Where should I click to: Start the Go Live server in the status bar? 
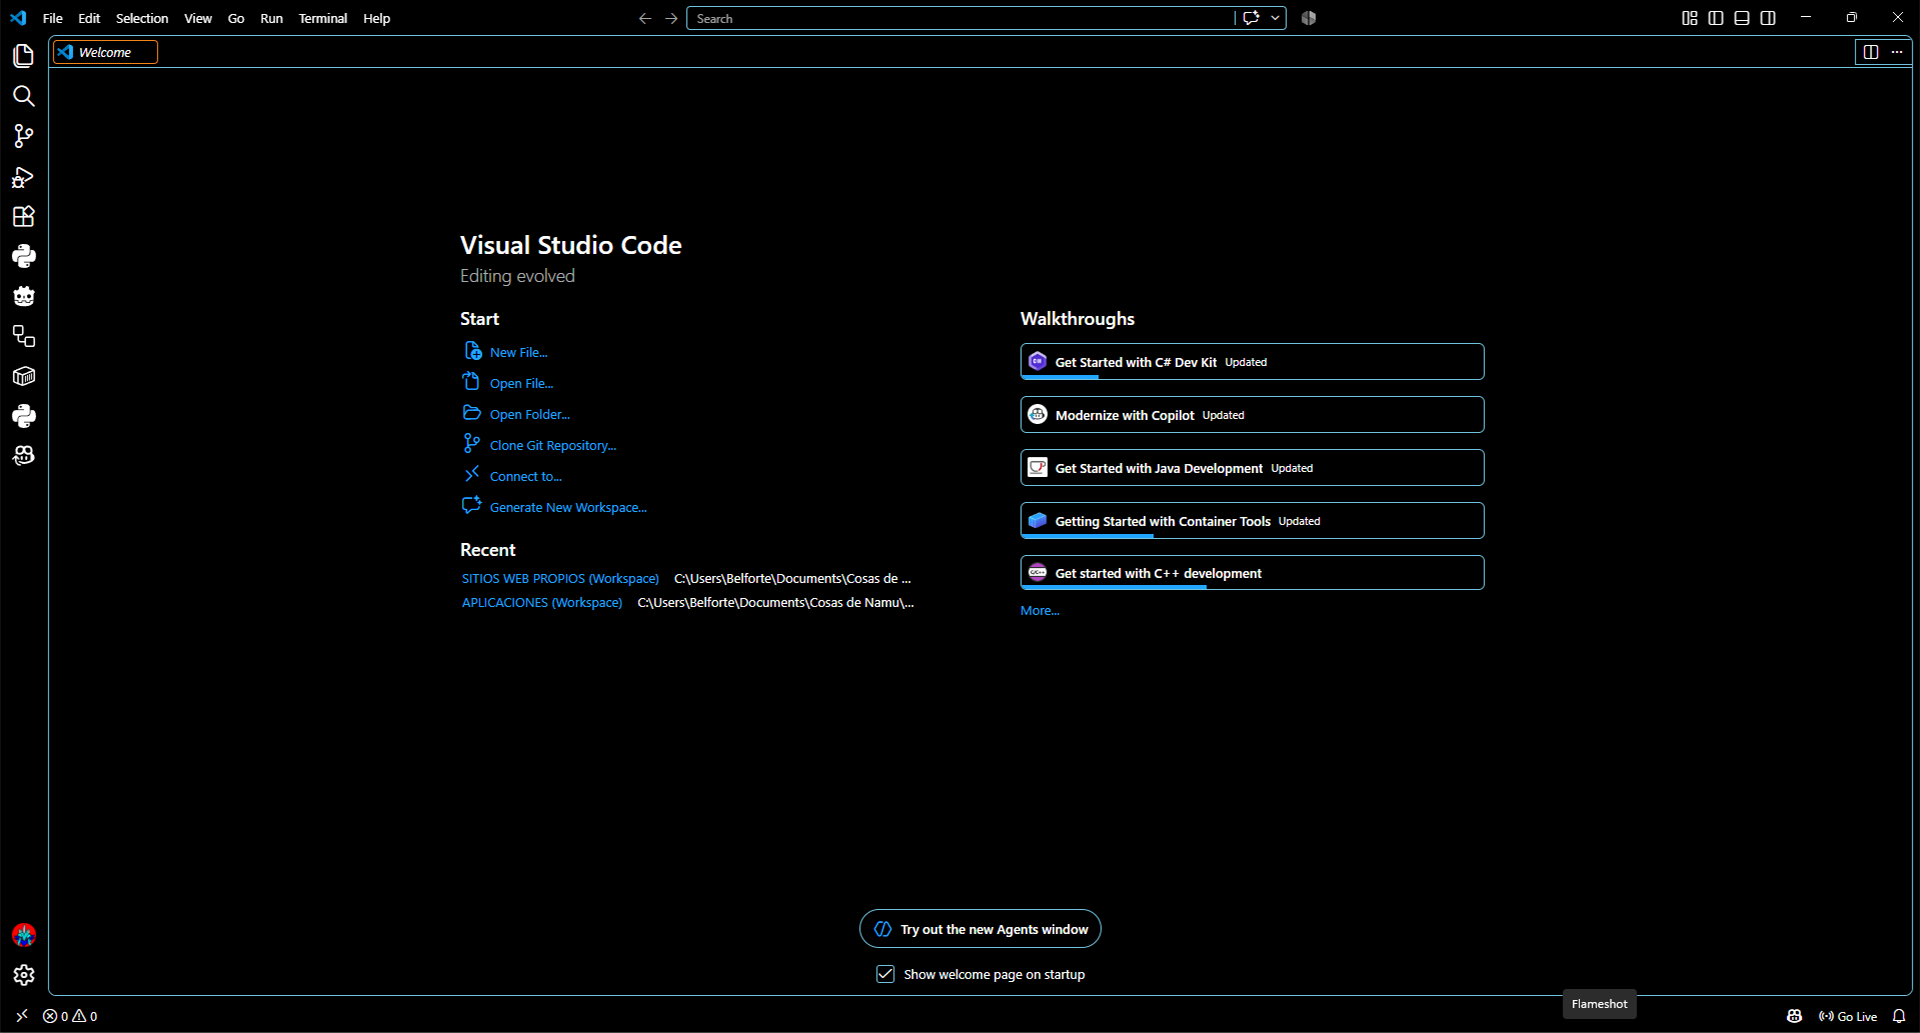(x=1848, y=1016)
